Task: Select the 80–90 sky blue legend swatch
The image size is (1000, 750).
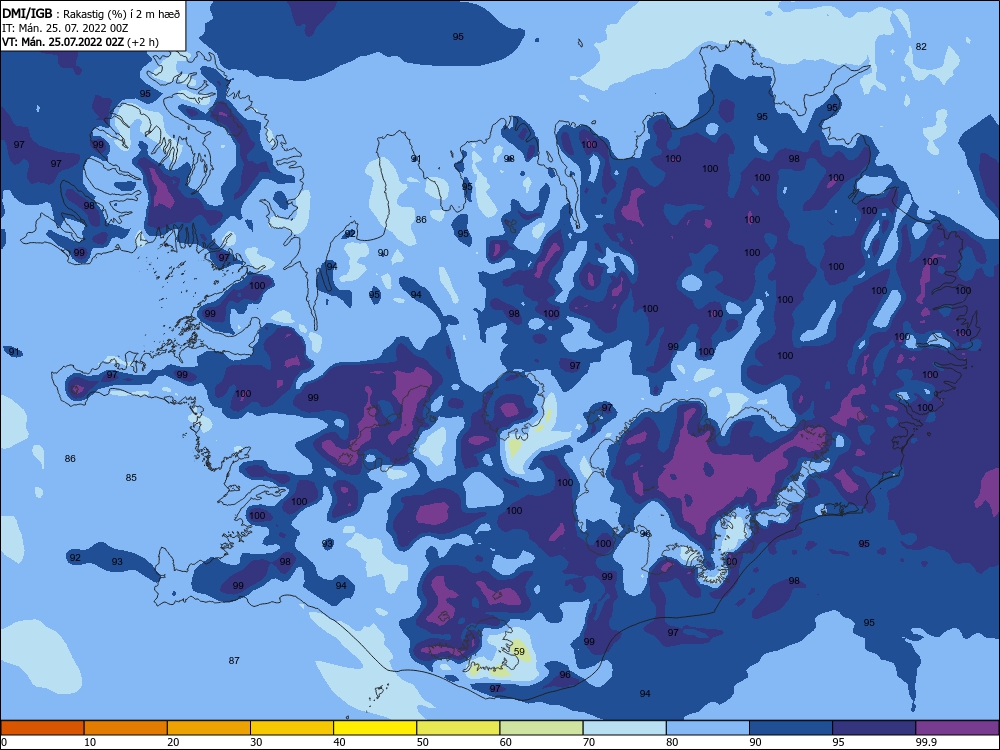Action: click(708, 728)
